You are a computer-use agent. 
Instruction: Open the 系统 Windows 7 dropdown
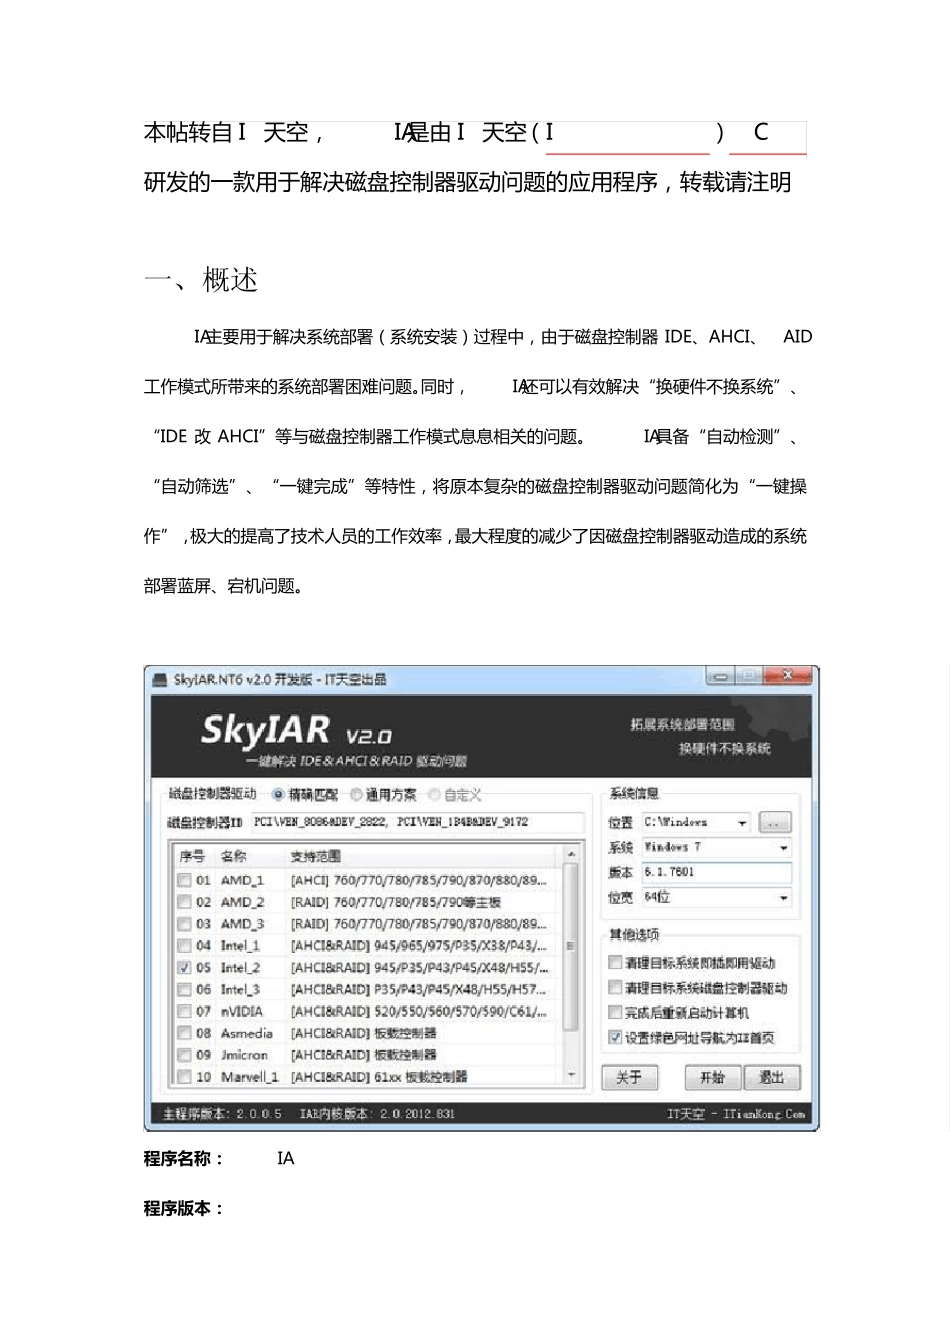pos(784,848)
